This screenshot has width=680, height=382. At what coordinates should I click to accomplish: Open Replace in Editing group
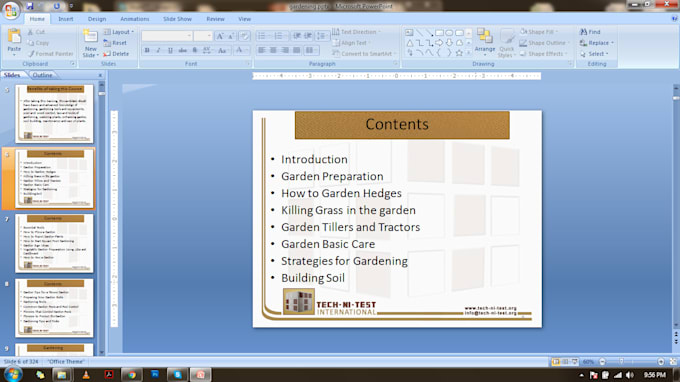pos(597,43)
